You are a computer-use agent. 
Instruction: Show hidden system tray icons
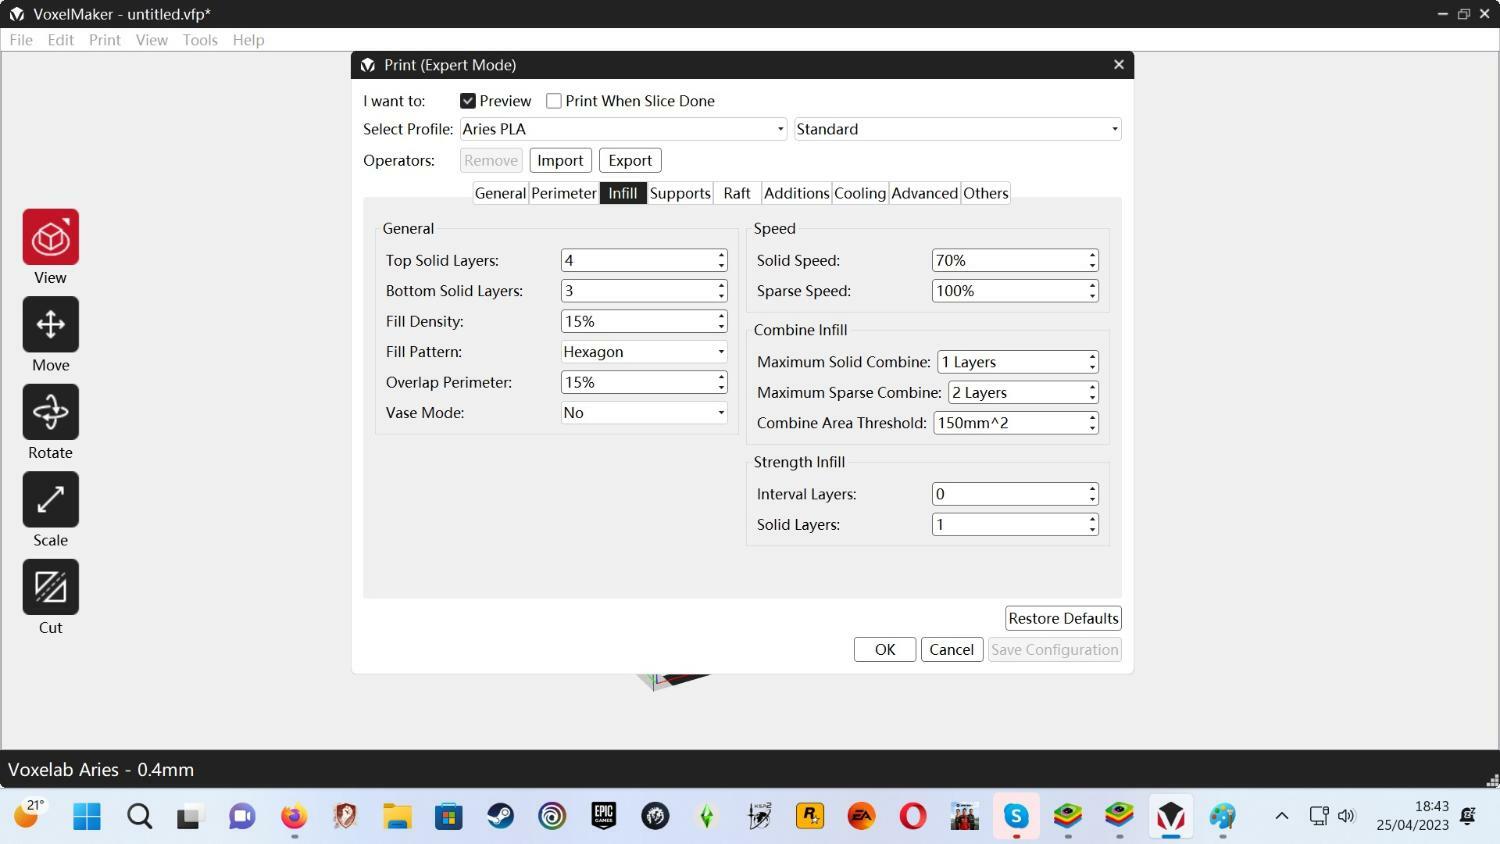pos(1282,816)
